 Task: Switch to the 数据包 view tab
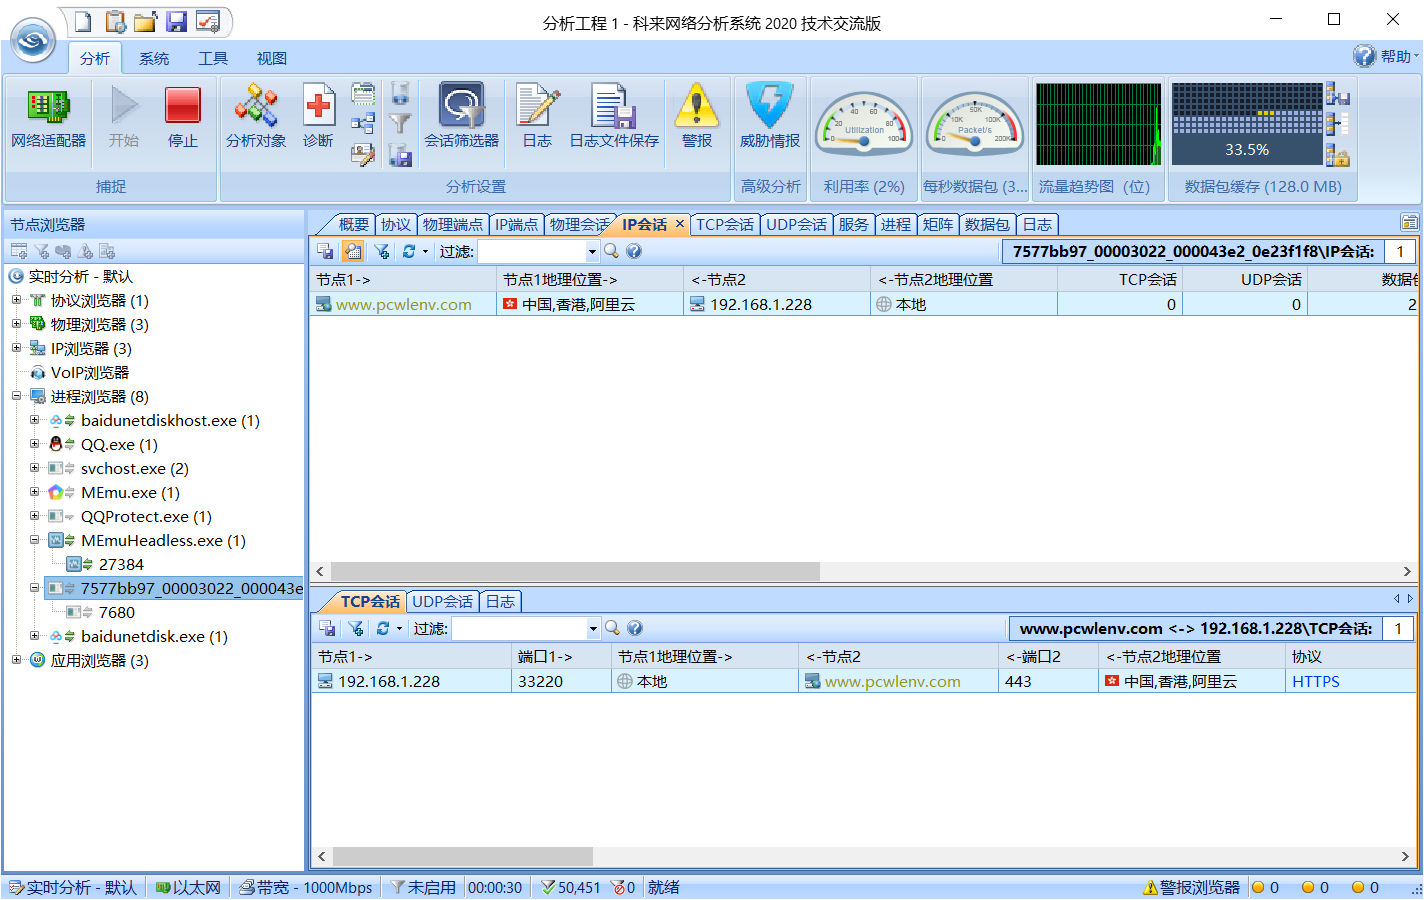pyautogui.click(x=987, y=225)
